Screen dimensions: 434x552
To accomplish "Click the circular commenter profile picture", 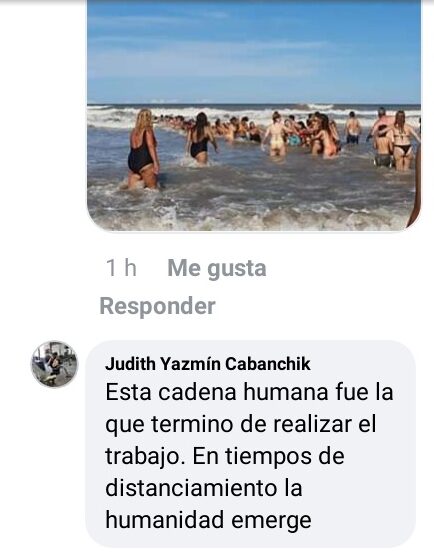I will (54, 364).
